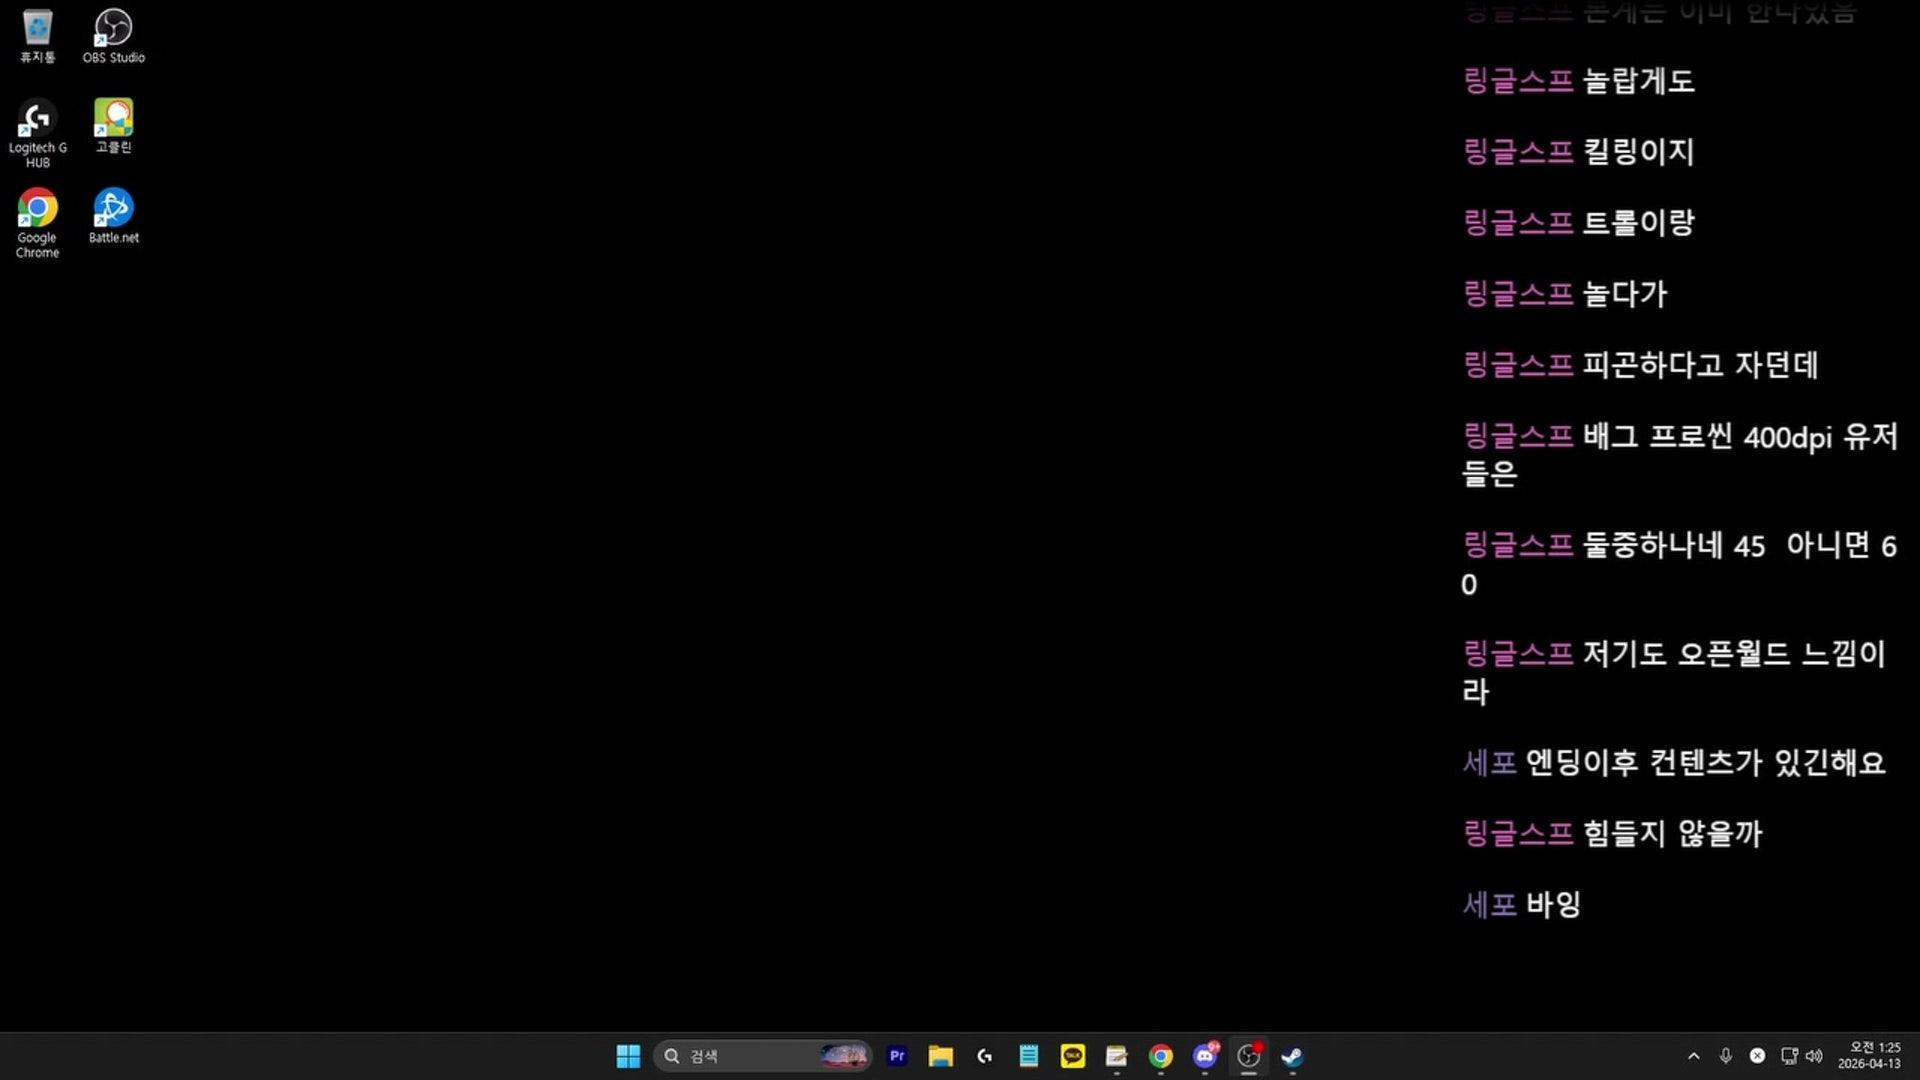The height and width of the screenshot is (1080, 1920).
Task: Switch to Chrome in the taskbar
Action: pos(1161,1056)
